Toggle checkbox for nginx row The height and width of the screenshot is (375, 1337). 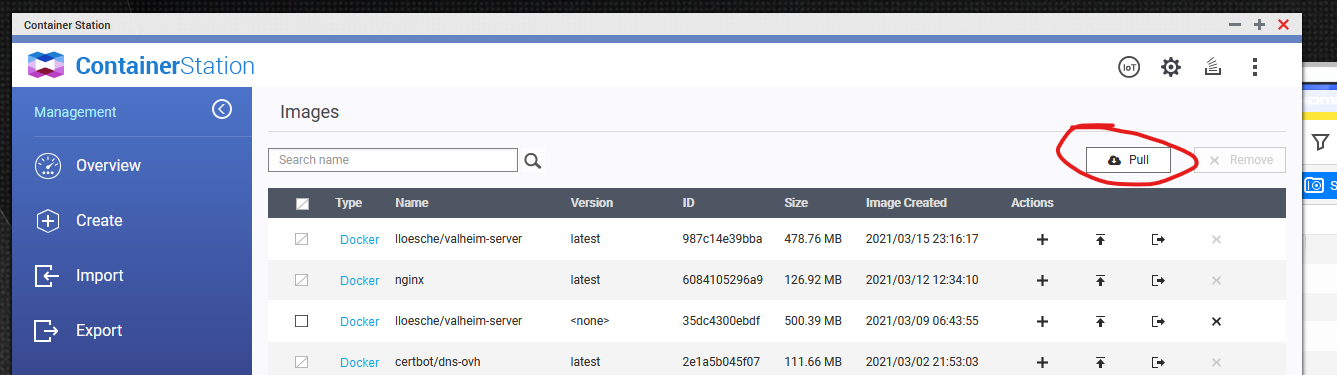[302, 281]
